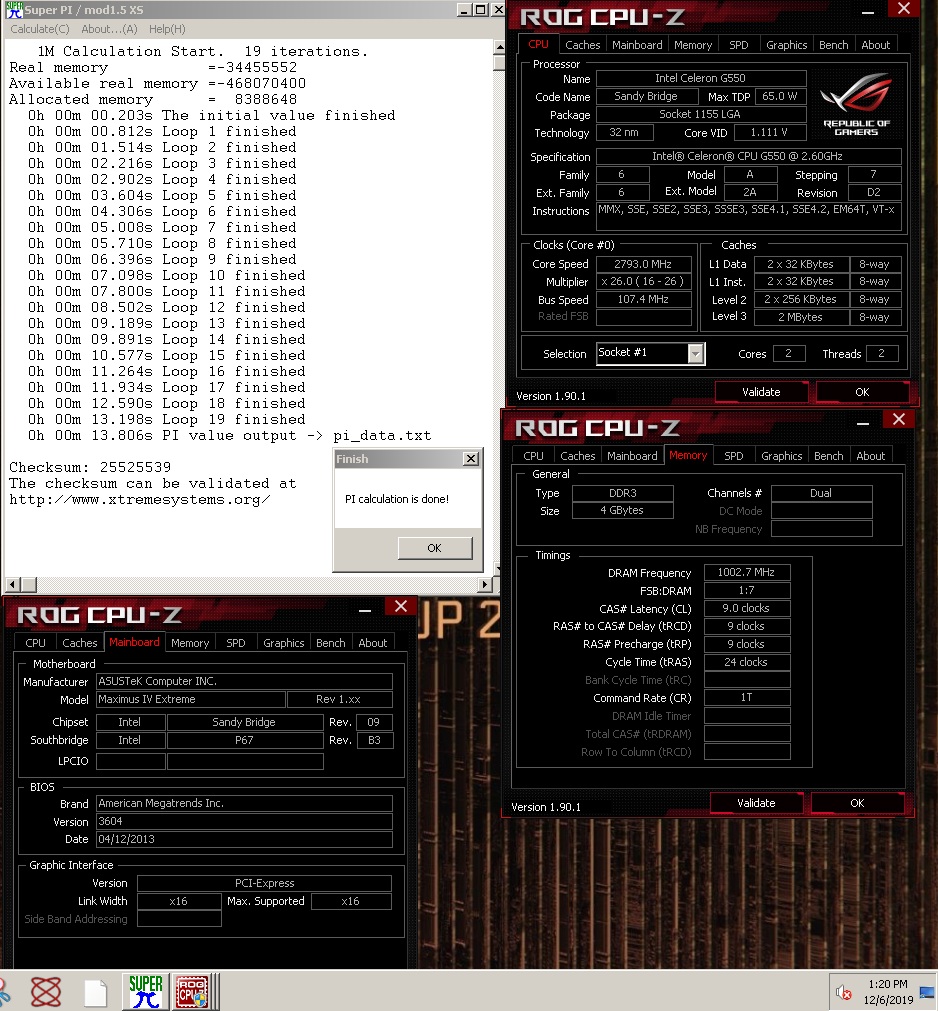Click the Super PI taskbar icon
Image resolution: width=938 pixels, height=1011 pixels.
click(146, 991)
